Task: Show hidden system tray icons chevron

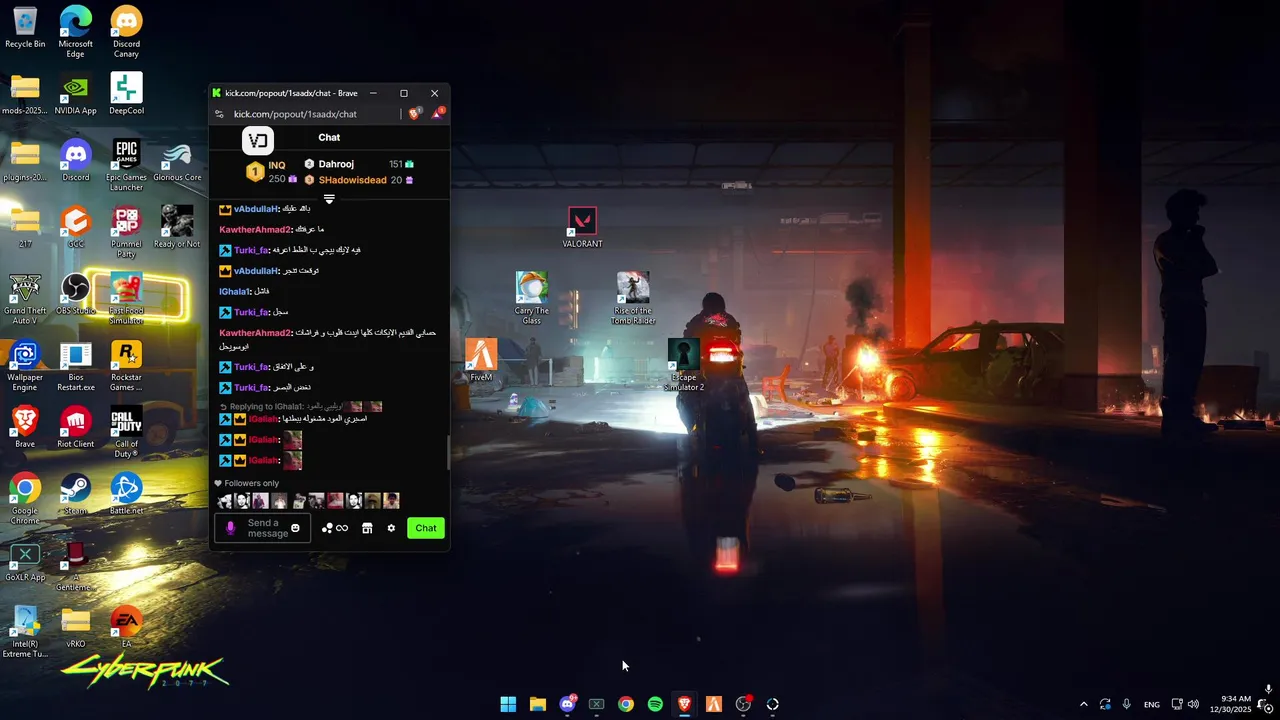Action: [x=1083, y=704]
